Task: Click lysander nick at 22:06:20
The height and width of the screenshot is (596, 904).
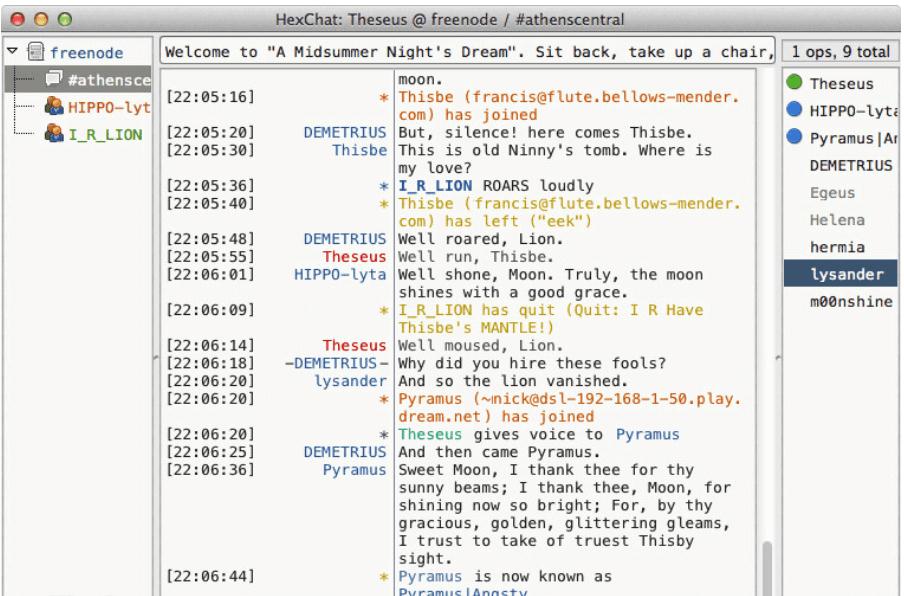Action: point(350,381)
